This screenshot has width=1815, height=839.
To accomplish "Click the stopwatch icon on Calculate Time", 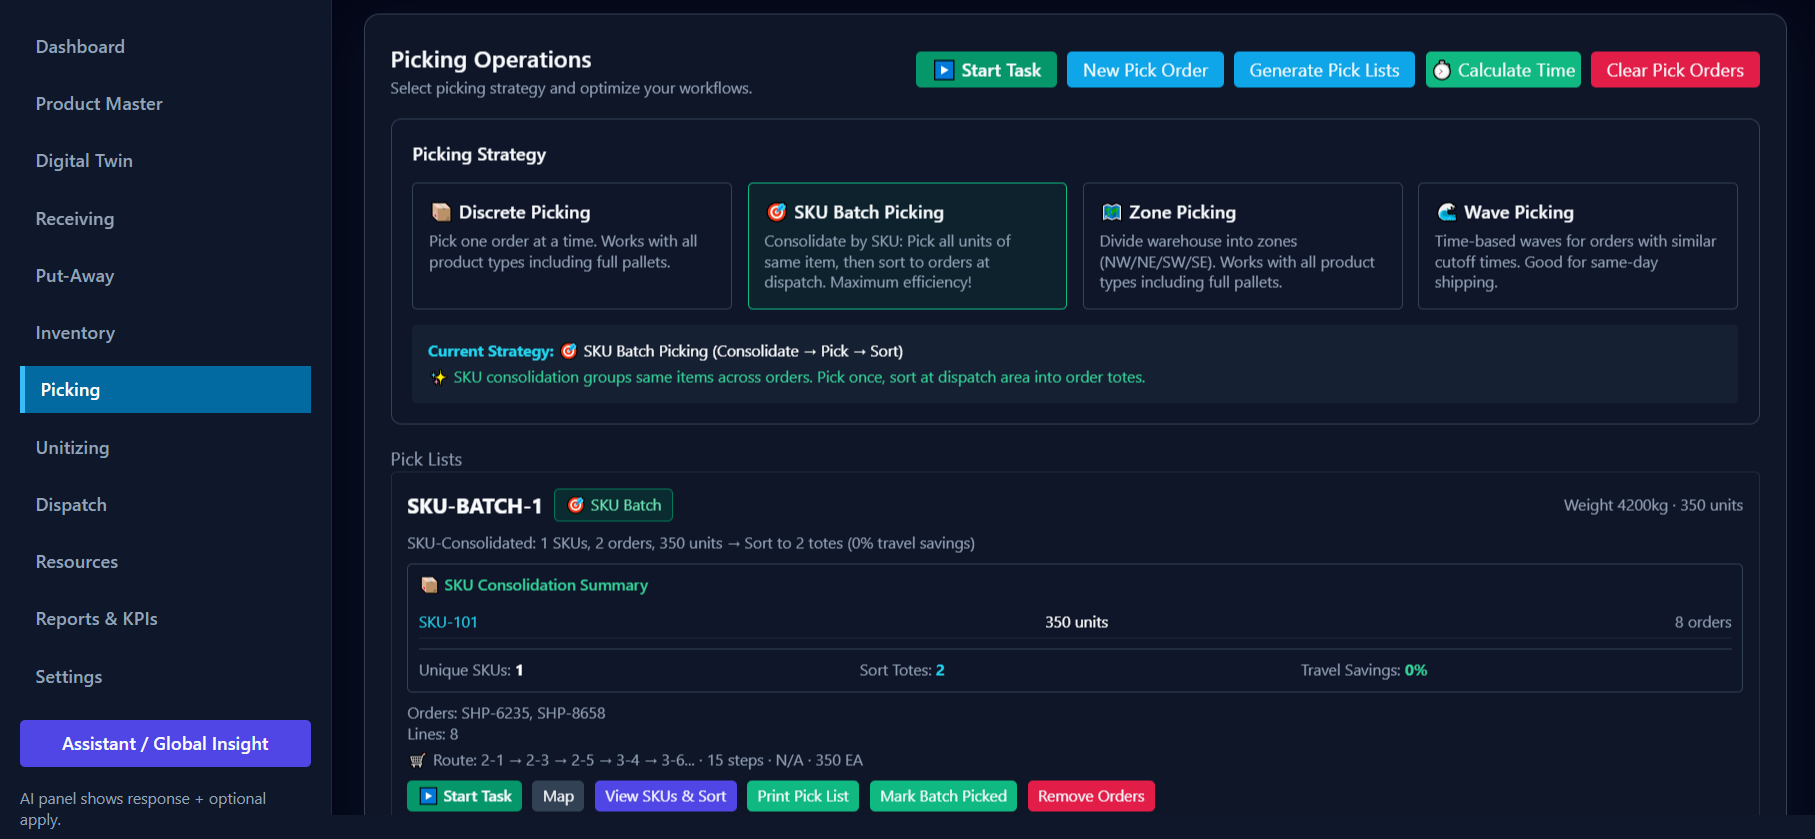I will coord(1442,70).
